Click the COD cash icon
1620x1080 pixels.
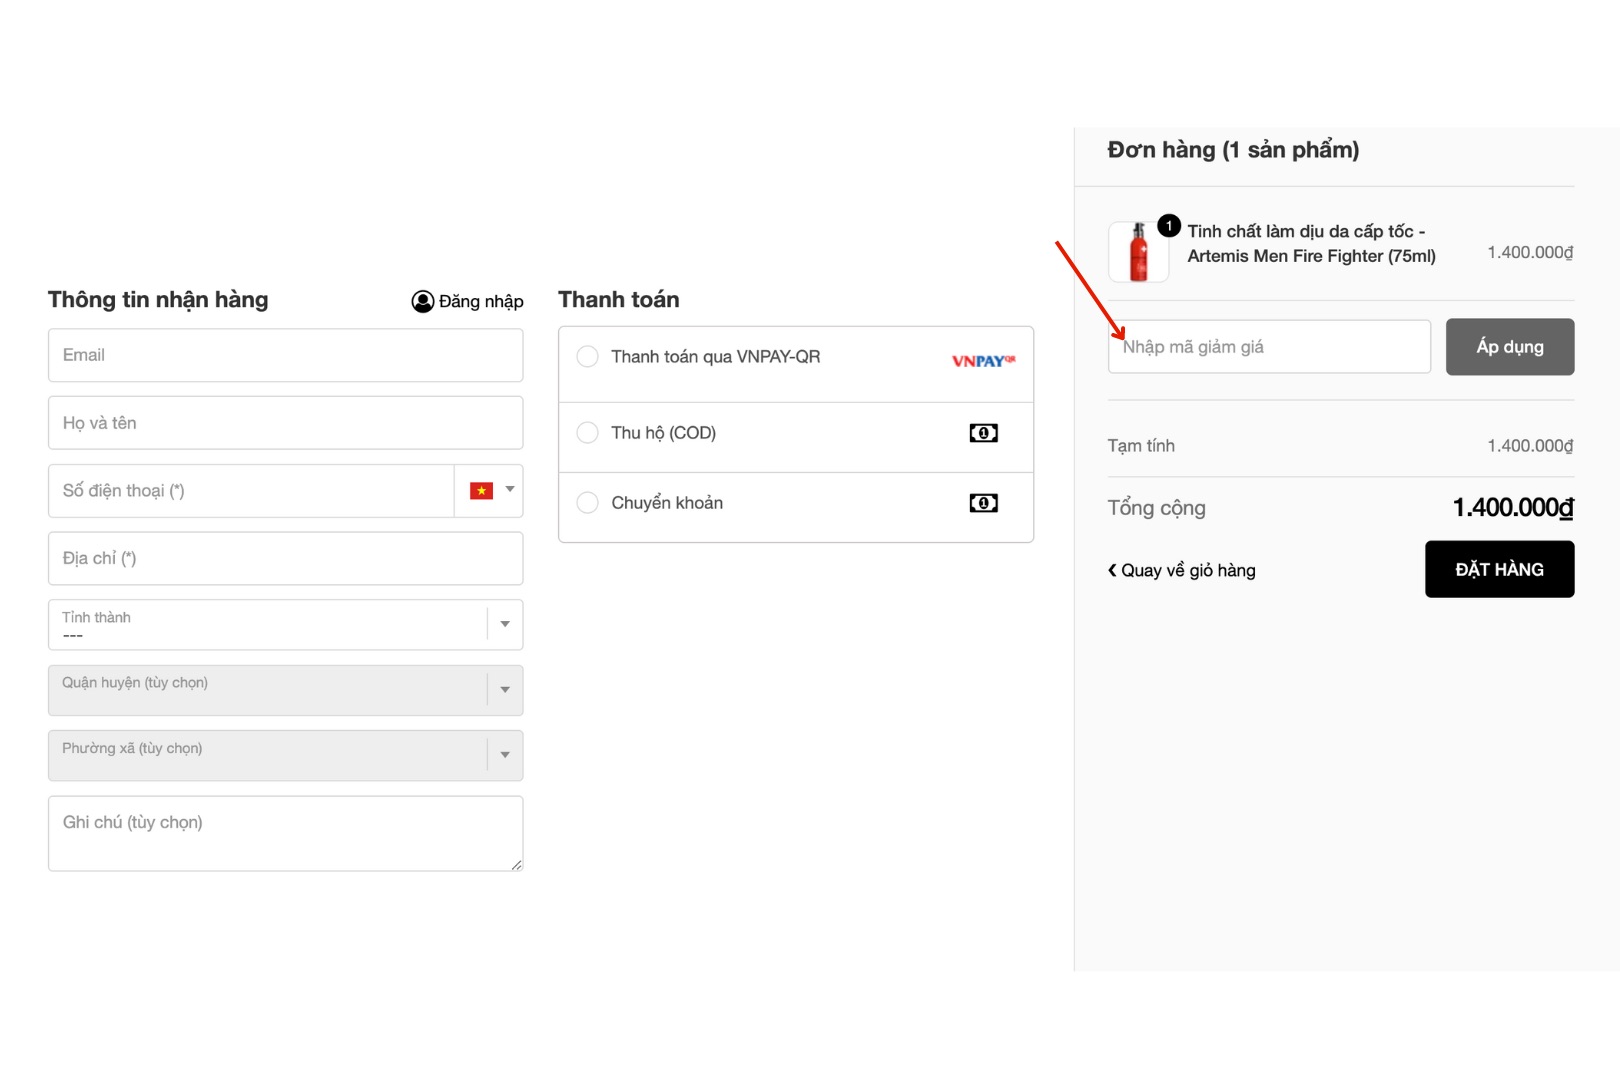pyautogui.click(x=983, y=433)
